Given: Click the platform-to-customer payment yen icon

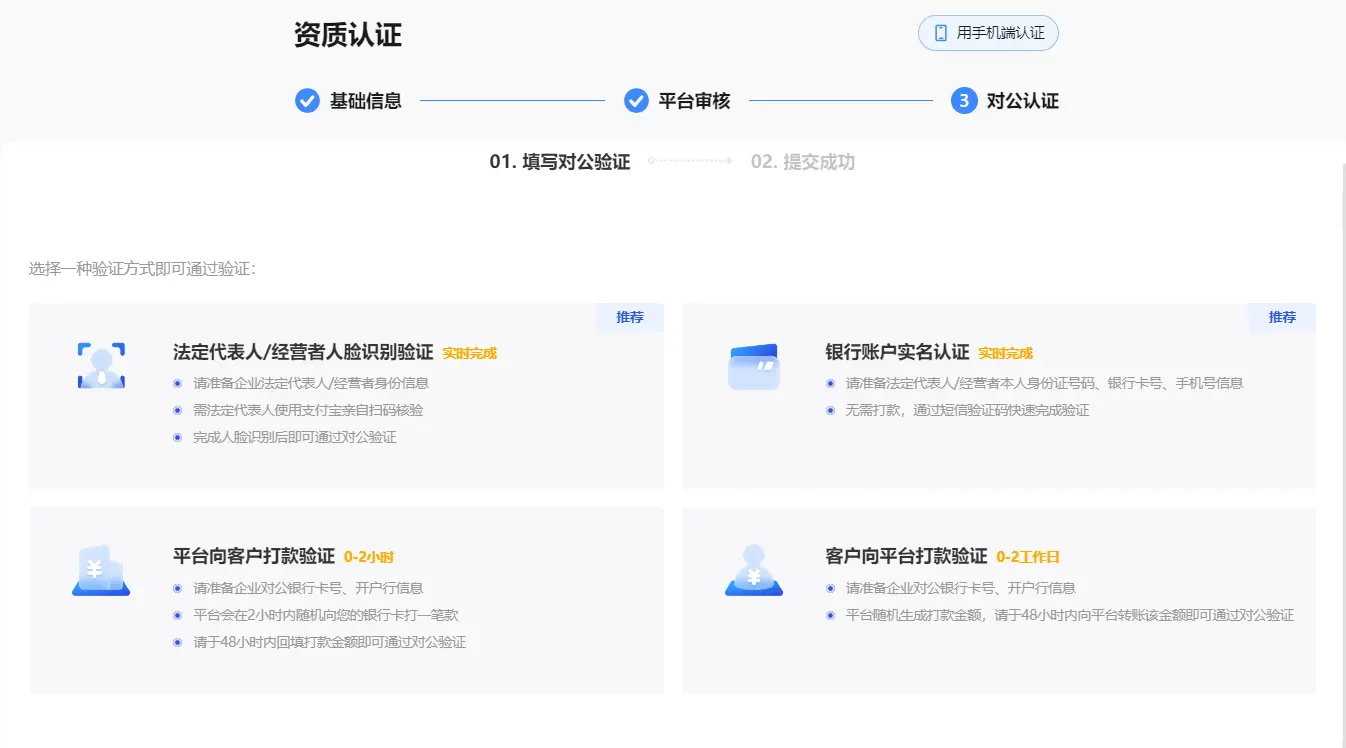Looking at the screenshot, I should pos(101,571).
